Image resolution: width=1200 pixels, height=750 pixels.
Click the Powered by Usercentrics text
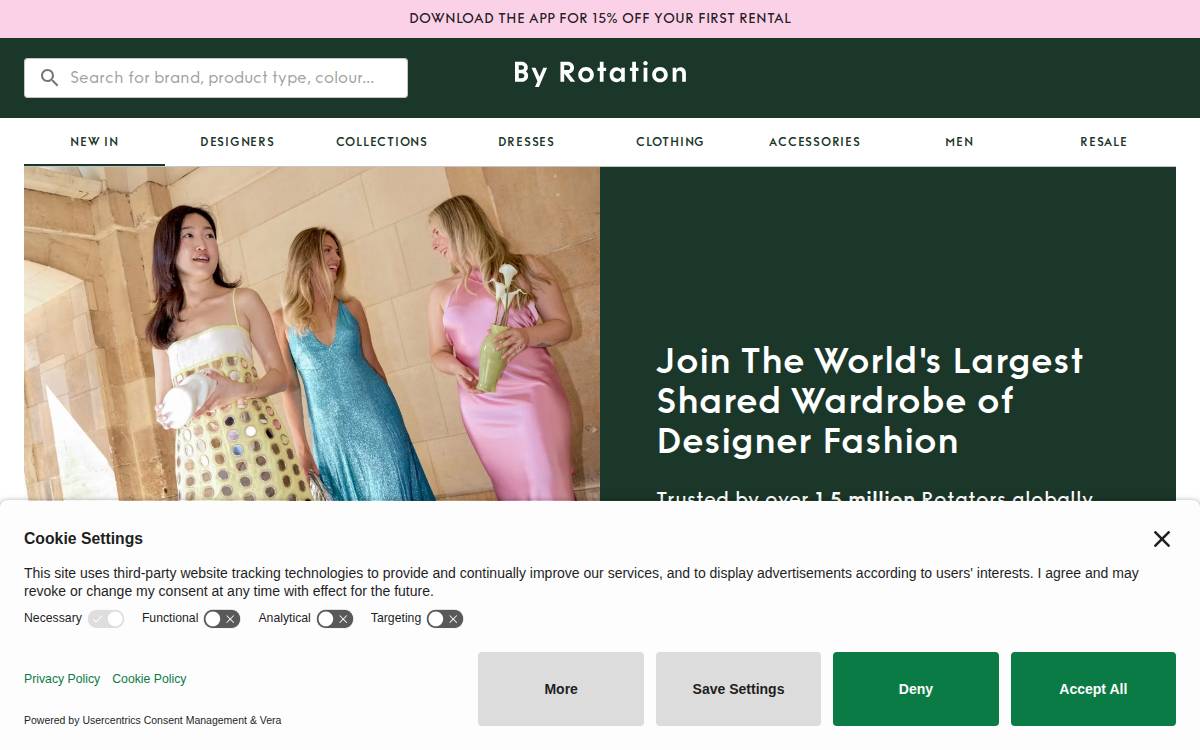click(153, 720)
